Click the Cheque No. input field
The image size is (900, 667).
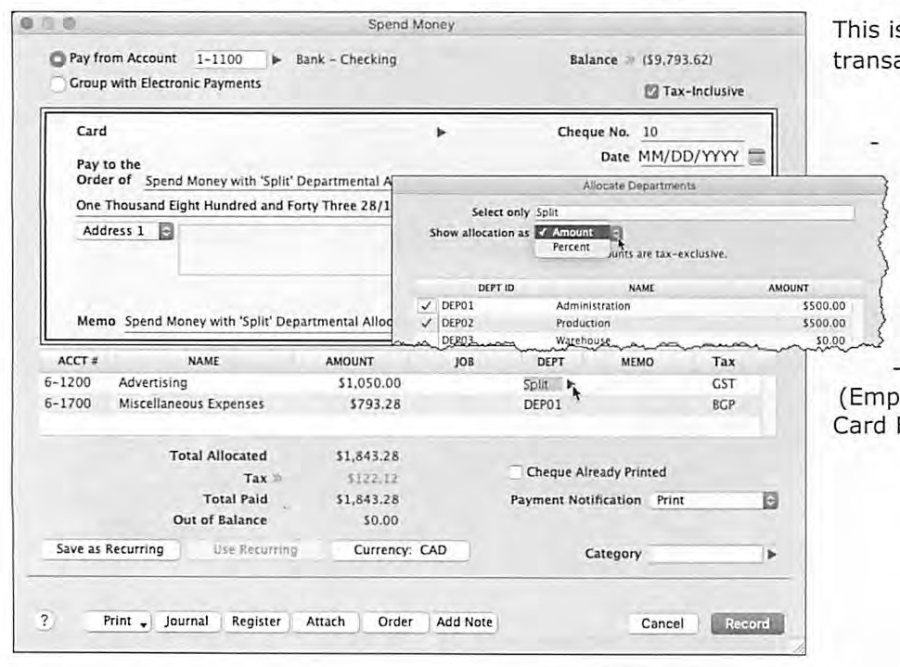[x=692, y=132]
